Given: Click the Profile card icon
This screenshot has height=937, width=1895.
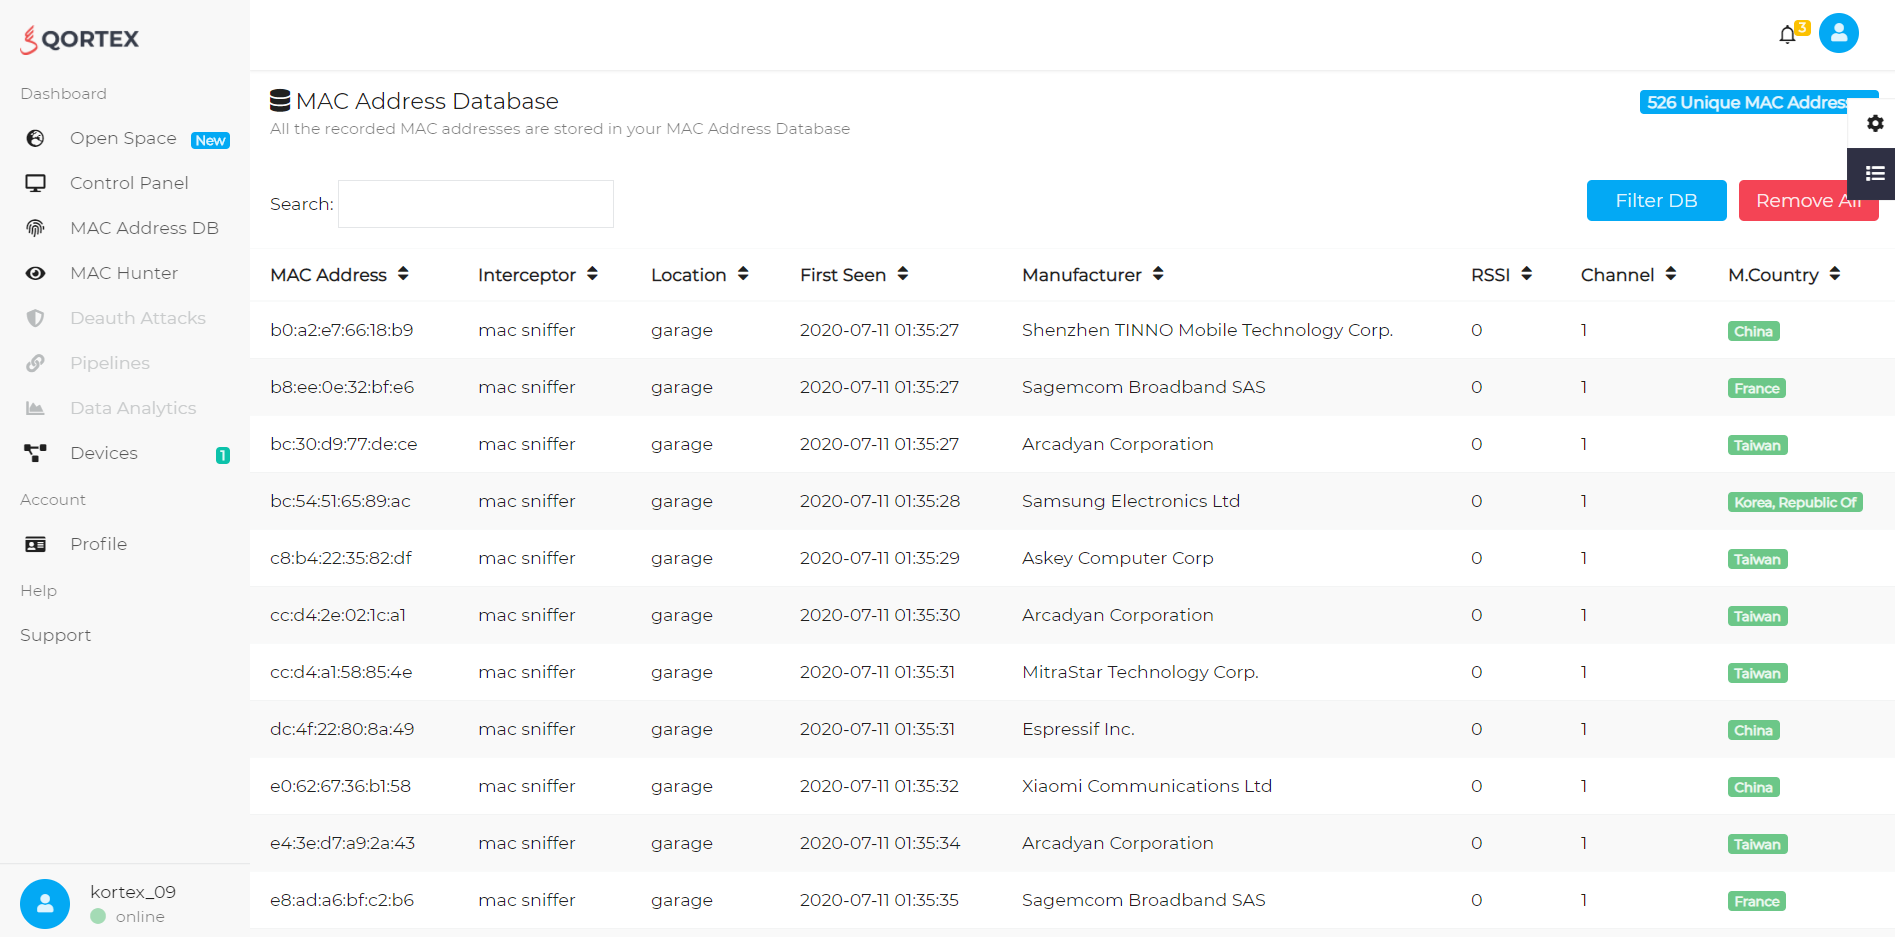Looking at the screenshot, I should tap(35, 544).
